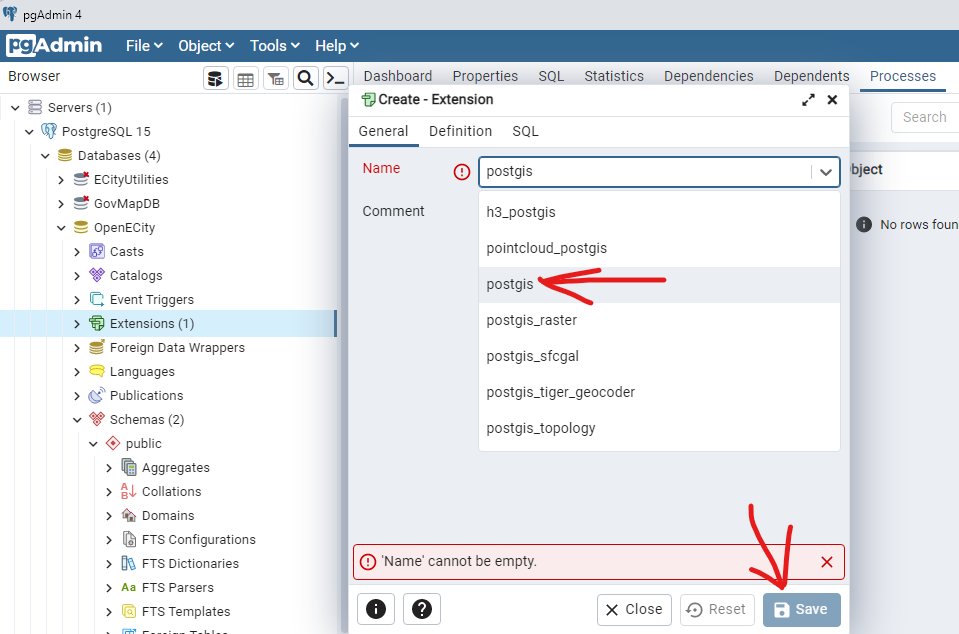Open the Dashboard tab
This screenshot has width=959, height=634.
tap(398, 76)
